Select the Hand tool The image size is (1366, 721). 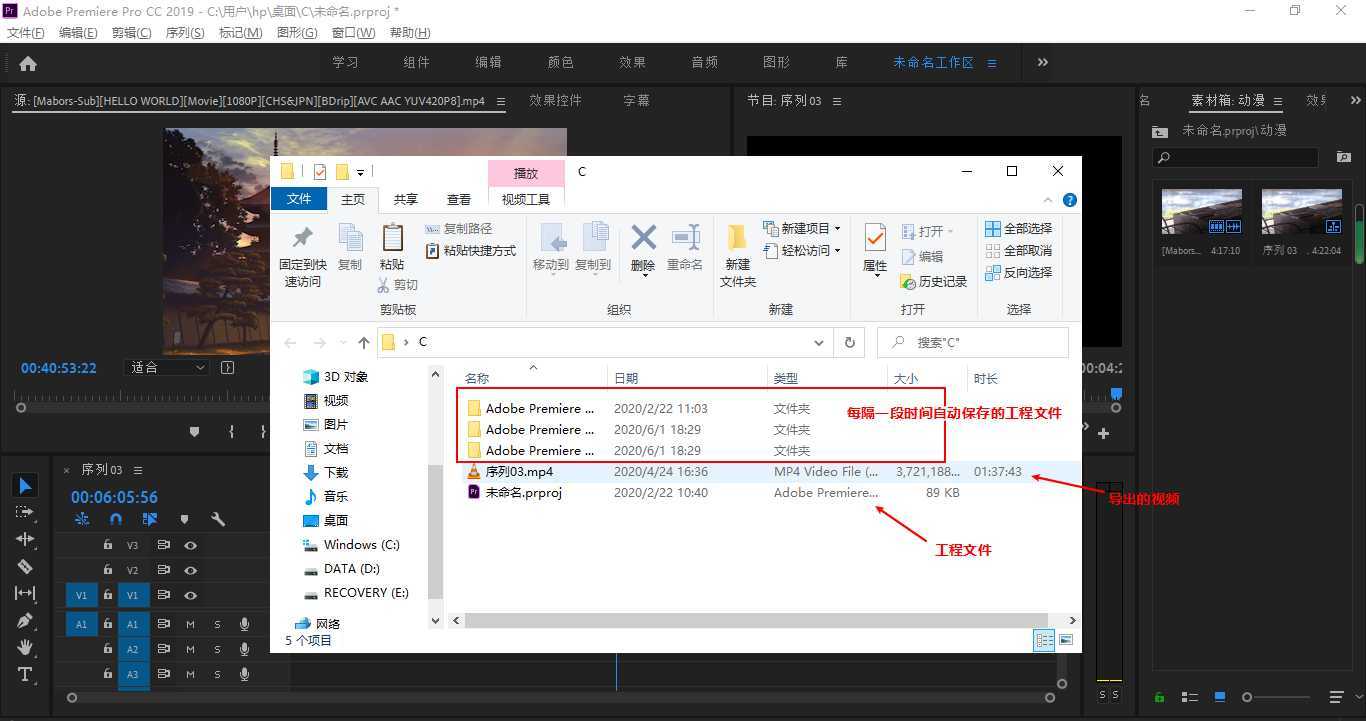tap(26, 647)
